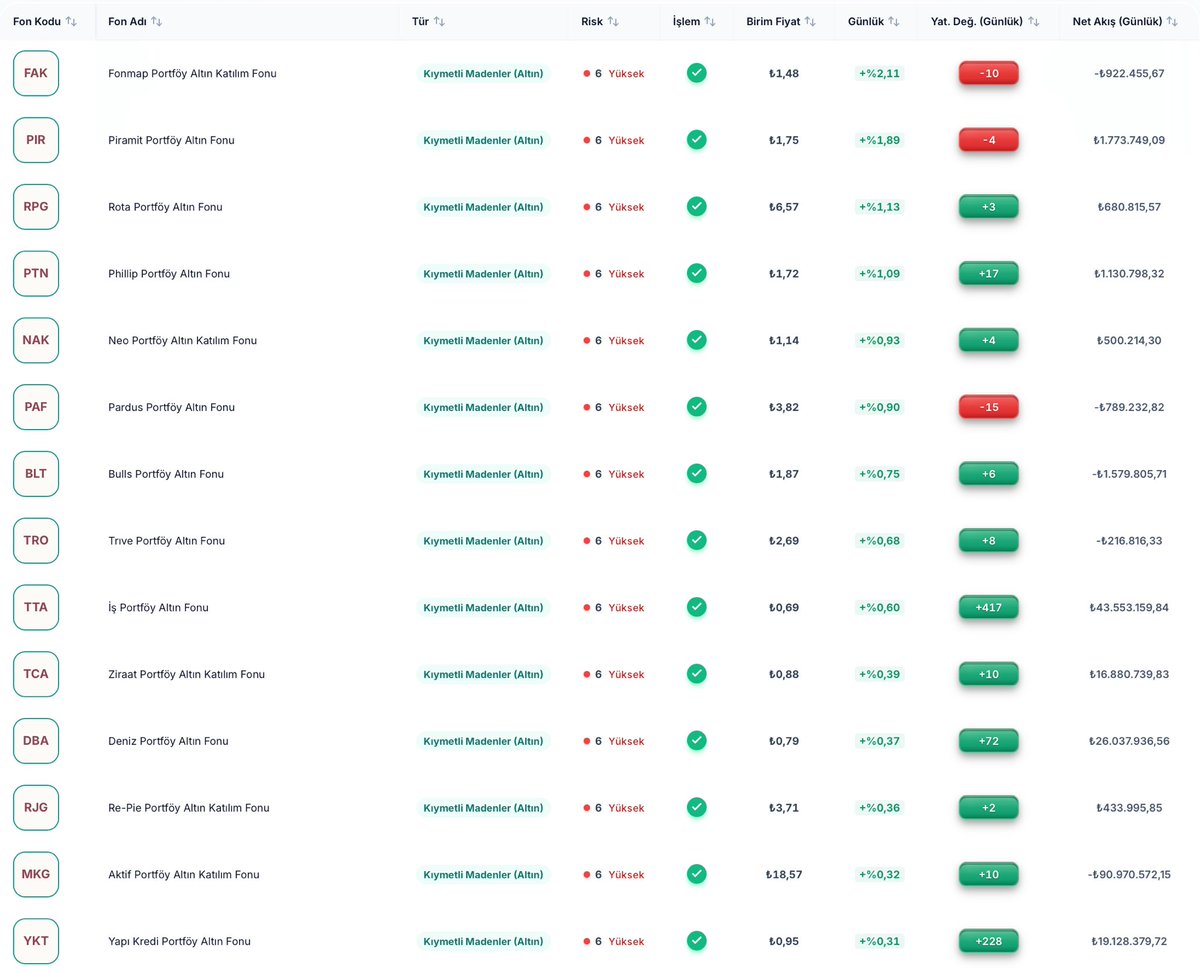Click the green +228 investor change badge
This screenshot has width=1200, height=973.
tap(988, 941)
